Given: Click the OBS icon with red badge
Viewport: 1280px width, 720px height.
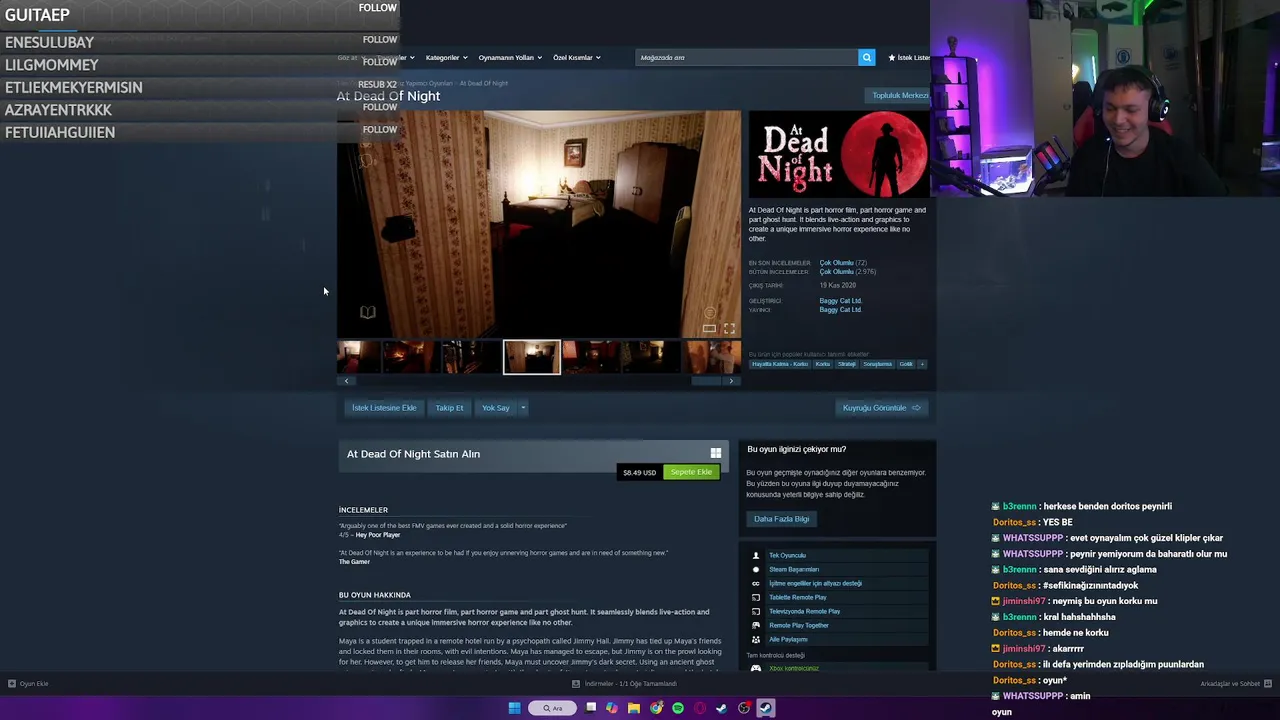Looking at the screenshot, I should point(744,708).
